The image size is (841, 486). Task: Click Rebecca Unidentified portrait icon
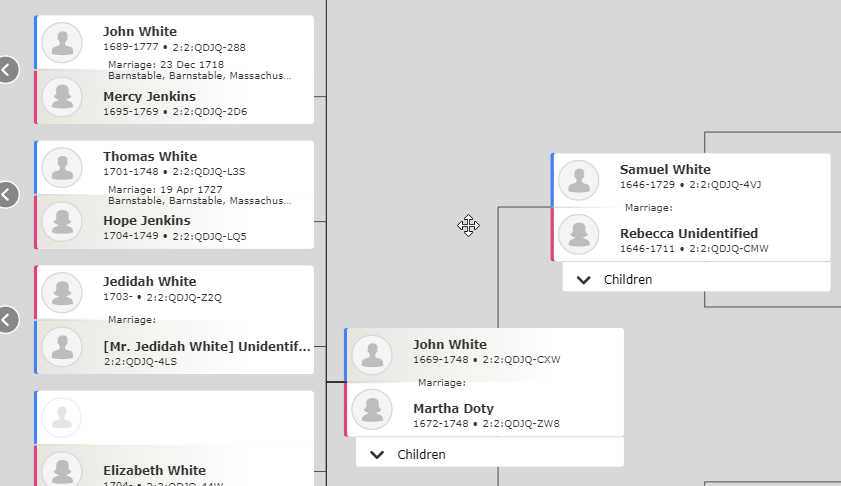[578, 234]
